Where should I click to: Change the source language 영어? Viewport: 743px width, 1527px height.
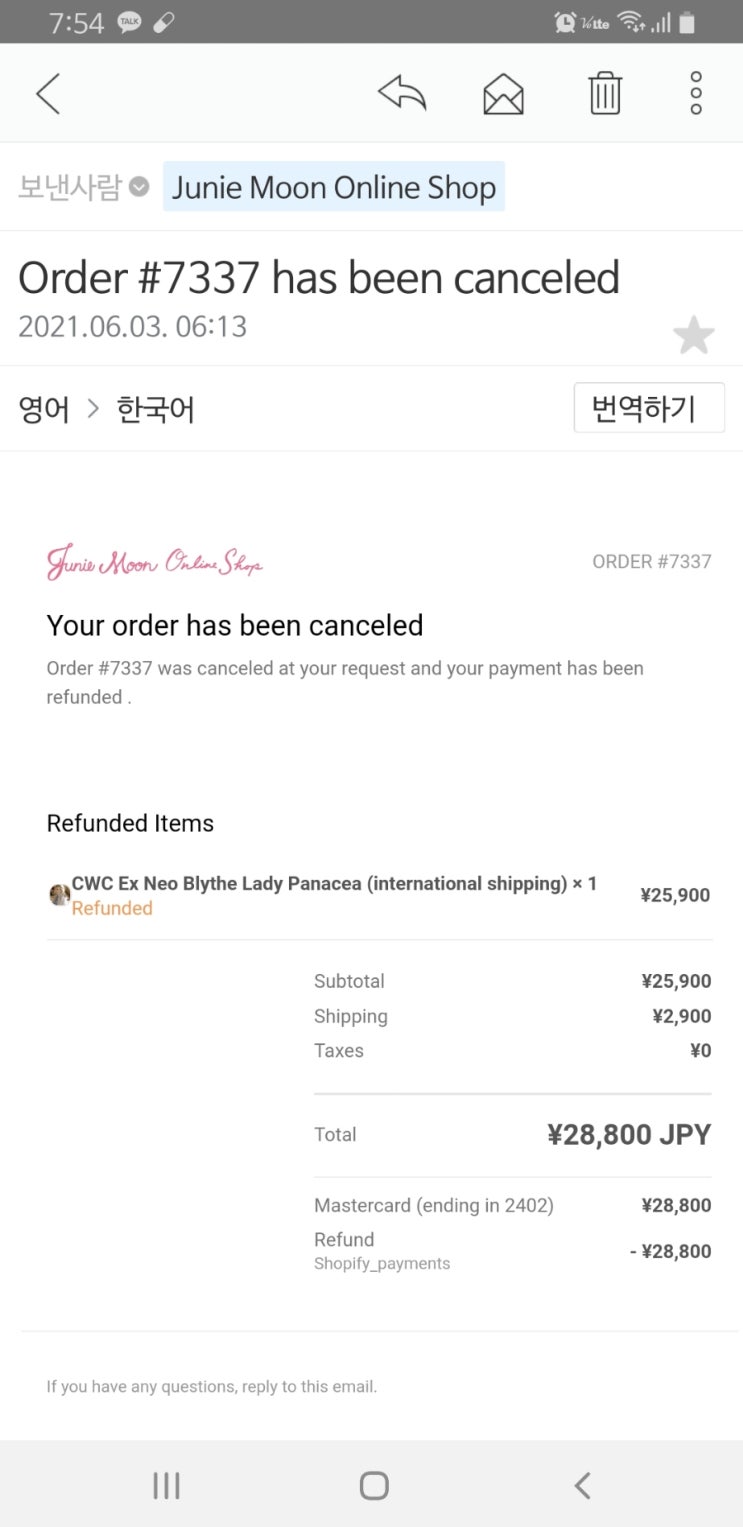pyautogui.click(x=44, y=409)
